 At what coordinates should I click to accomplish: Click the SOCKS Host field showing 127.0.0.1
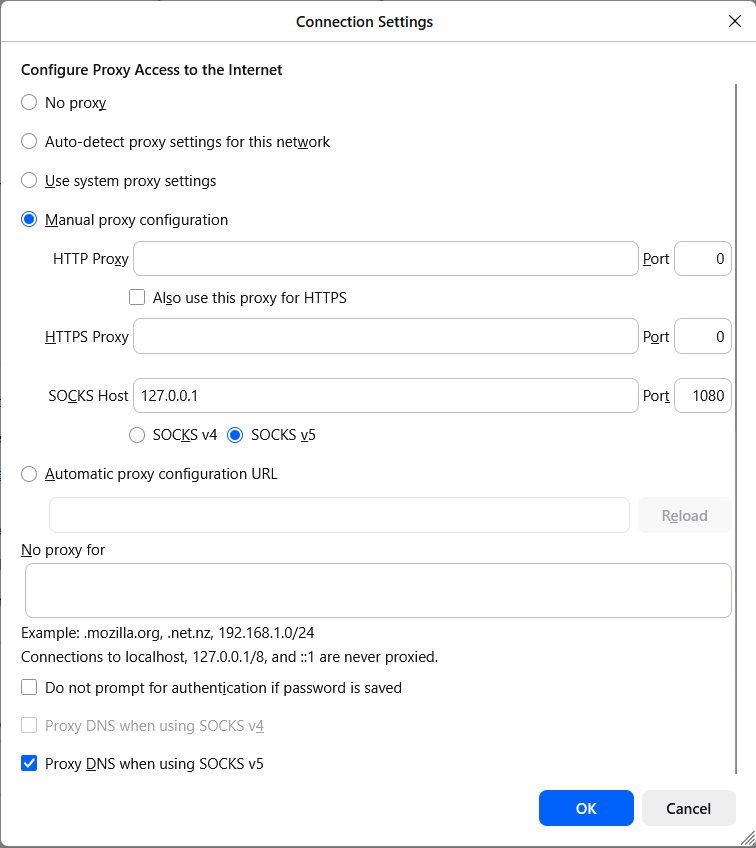pyautogui.click(x=385, y=395)
